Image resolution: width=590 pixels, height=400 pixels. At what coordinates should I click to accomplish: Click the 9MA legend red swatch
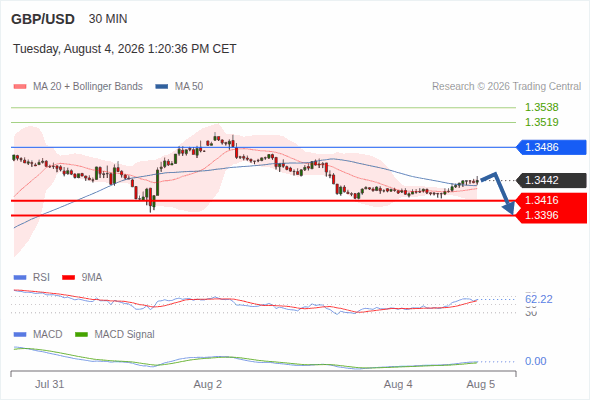click(x=68, y=278)
